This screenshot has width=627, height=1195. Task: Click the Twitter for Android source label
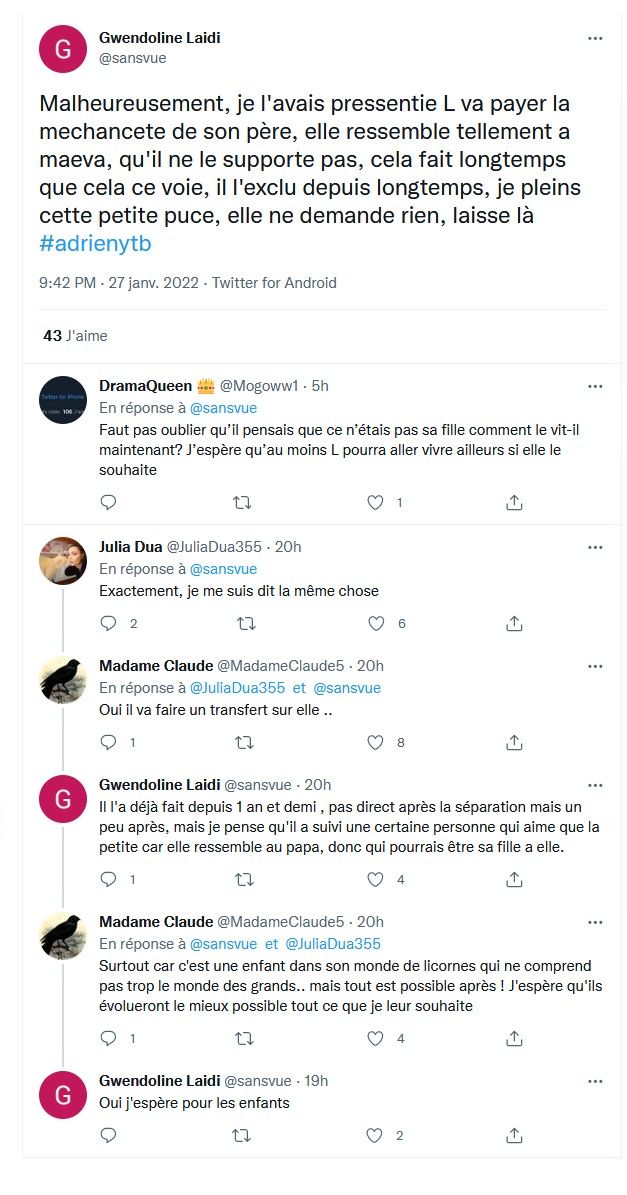click(274, 283)
